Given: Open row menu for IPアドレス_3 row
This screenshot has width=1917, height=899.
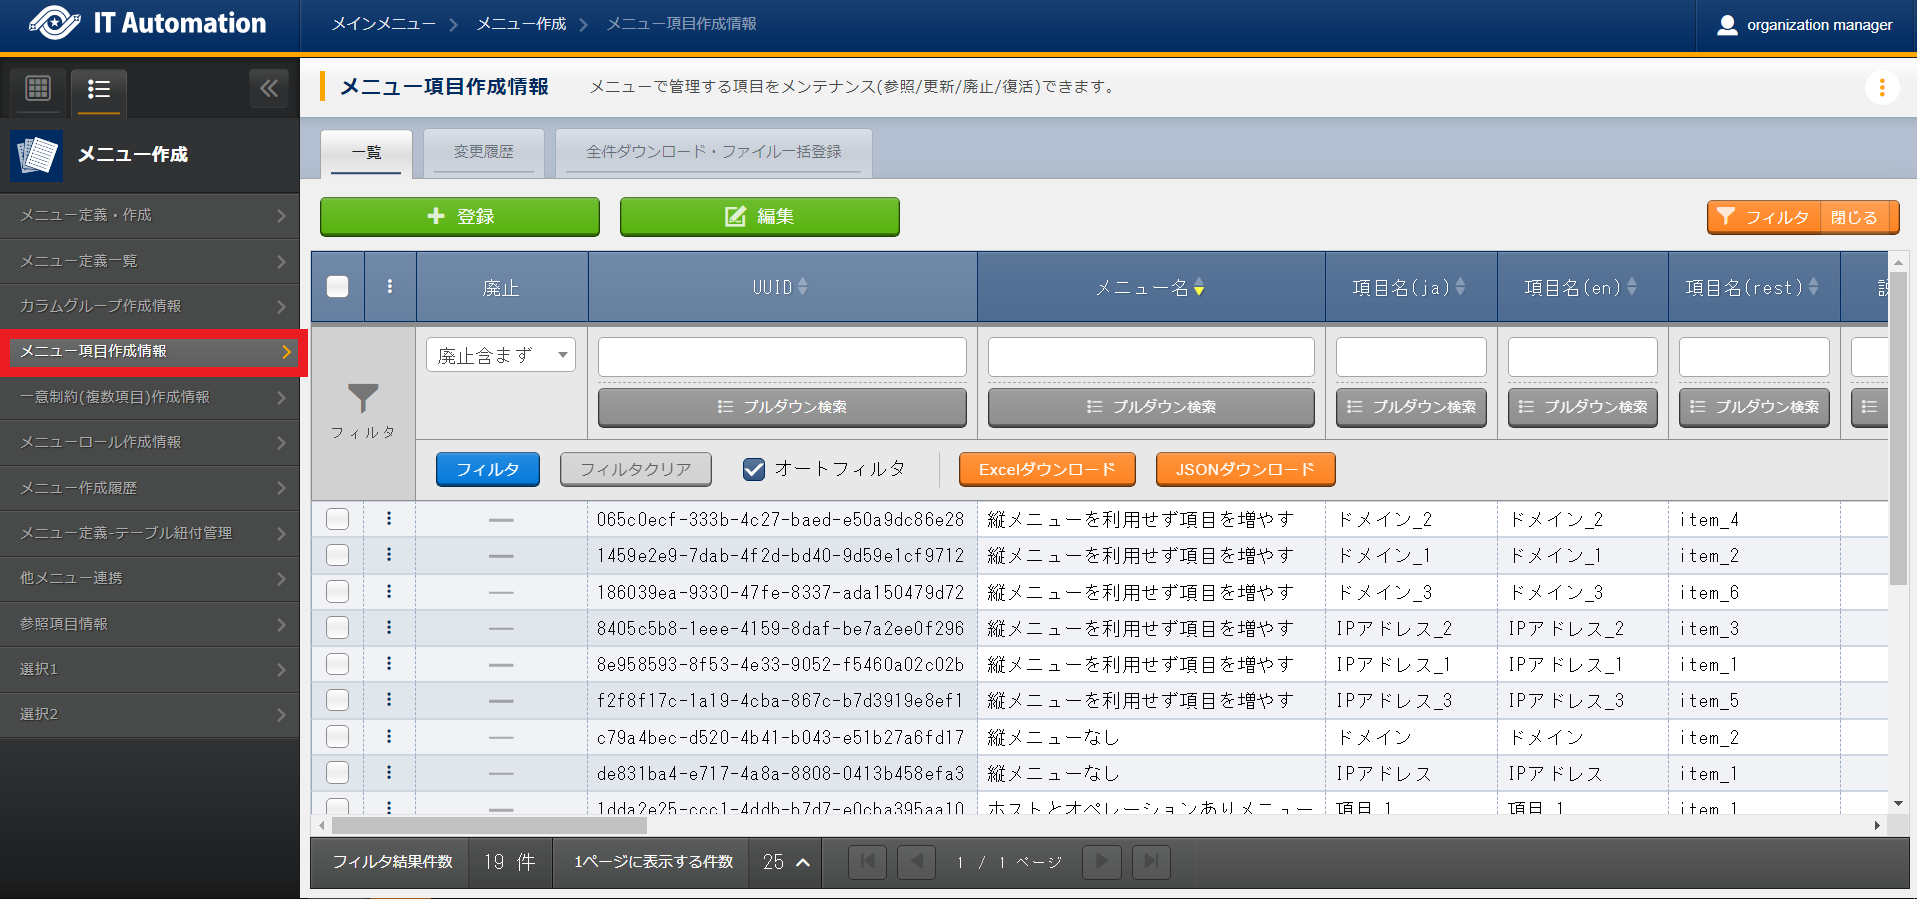Looking at the screenshot, I should click(x=389, y=700).
